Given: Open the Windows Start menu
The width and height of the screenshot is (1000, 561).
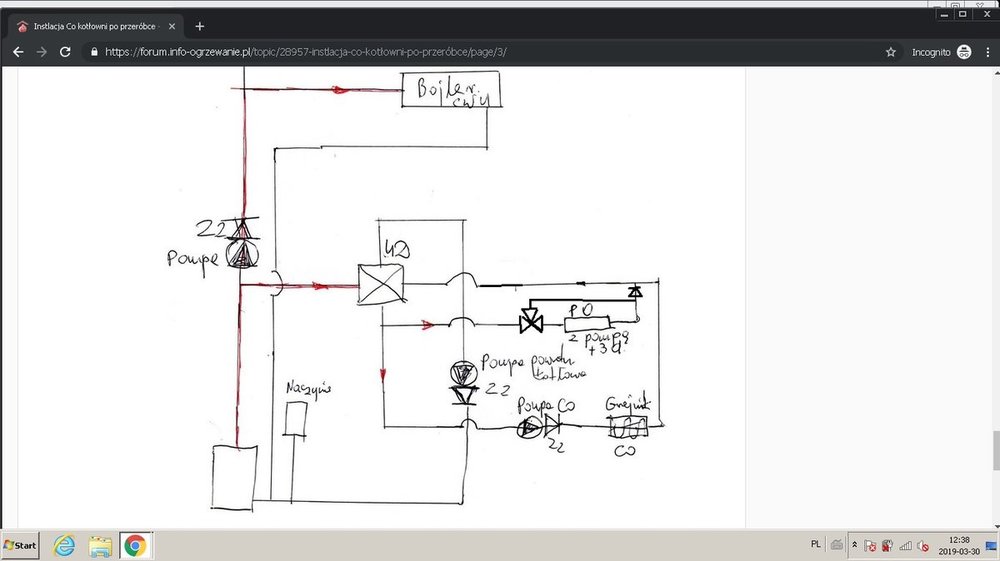Looking at the screenshot, I should pyautogui.click(x=20, y=545).
